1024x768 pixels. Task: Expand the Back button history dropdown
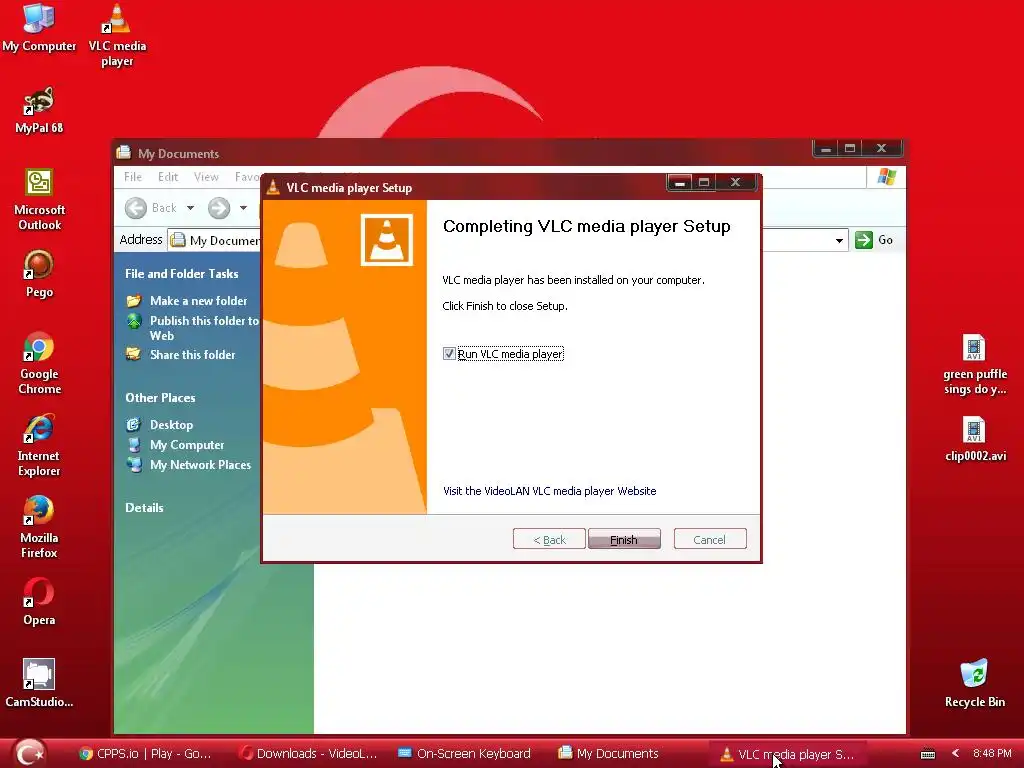click(x=190, y=208)
